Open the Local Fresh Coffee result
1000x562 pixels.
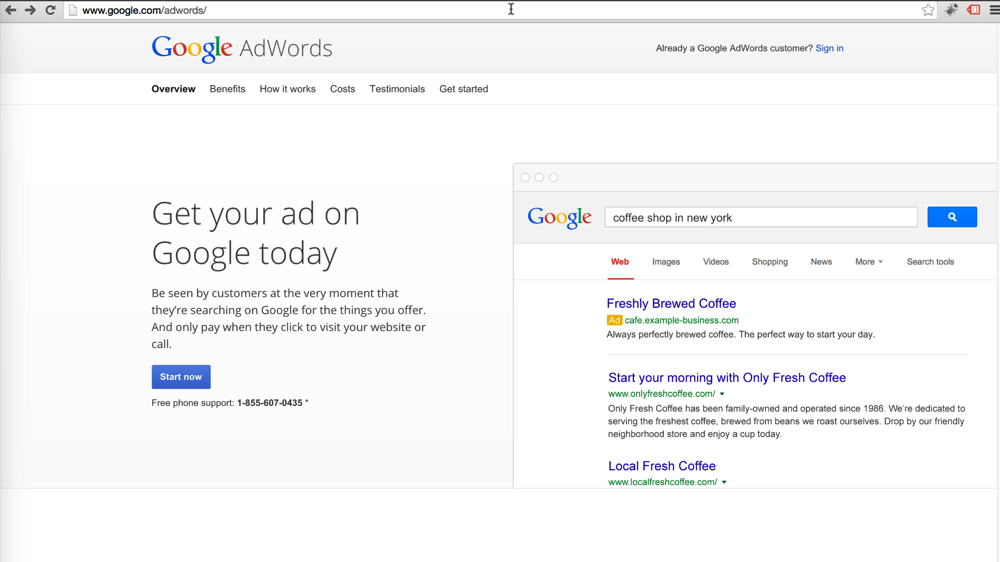(662, 466)
